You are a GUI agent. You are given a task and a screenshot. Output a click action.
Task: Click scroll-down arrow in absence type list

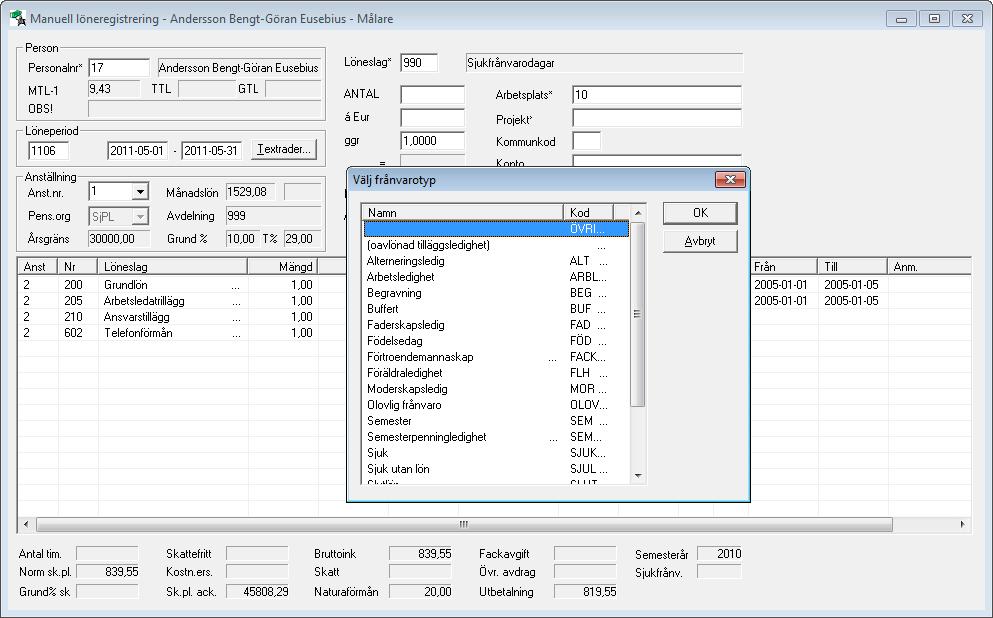pyautogui.click(x=638, y=476)
